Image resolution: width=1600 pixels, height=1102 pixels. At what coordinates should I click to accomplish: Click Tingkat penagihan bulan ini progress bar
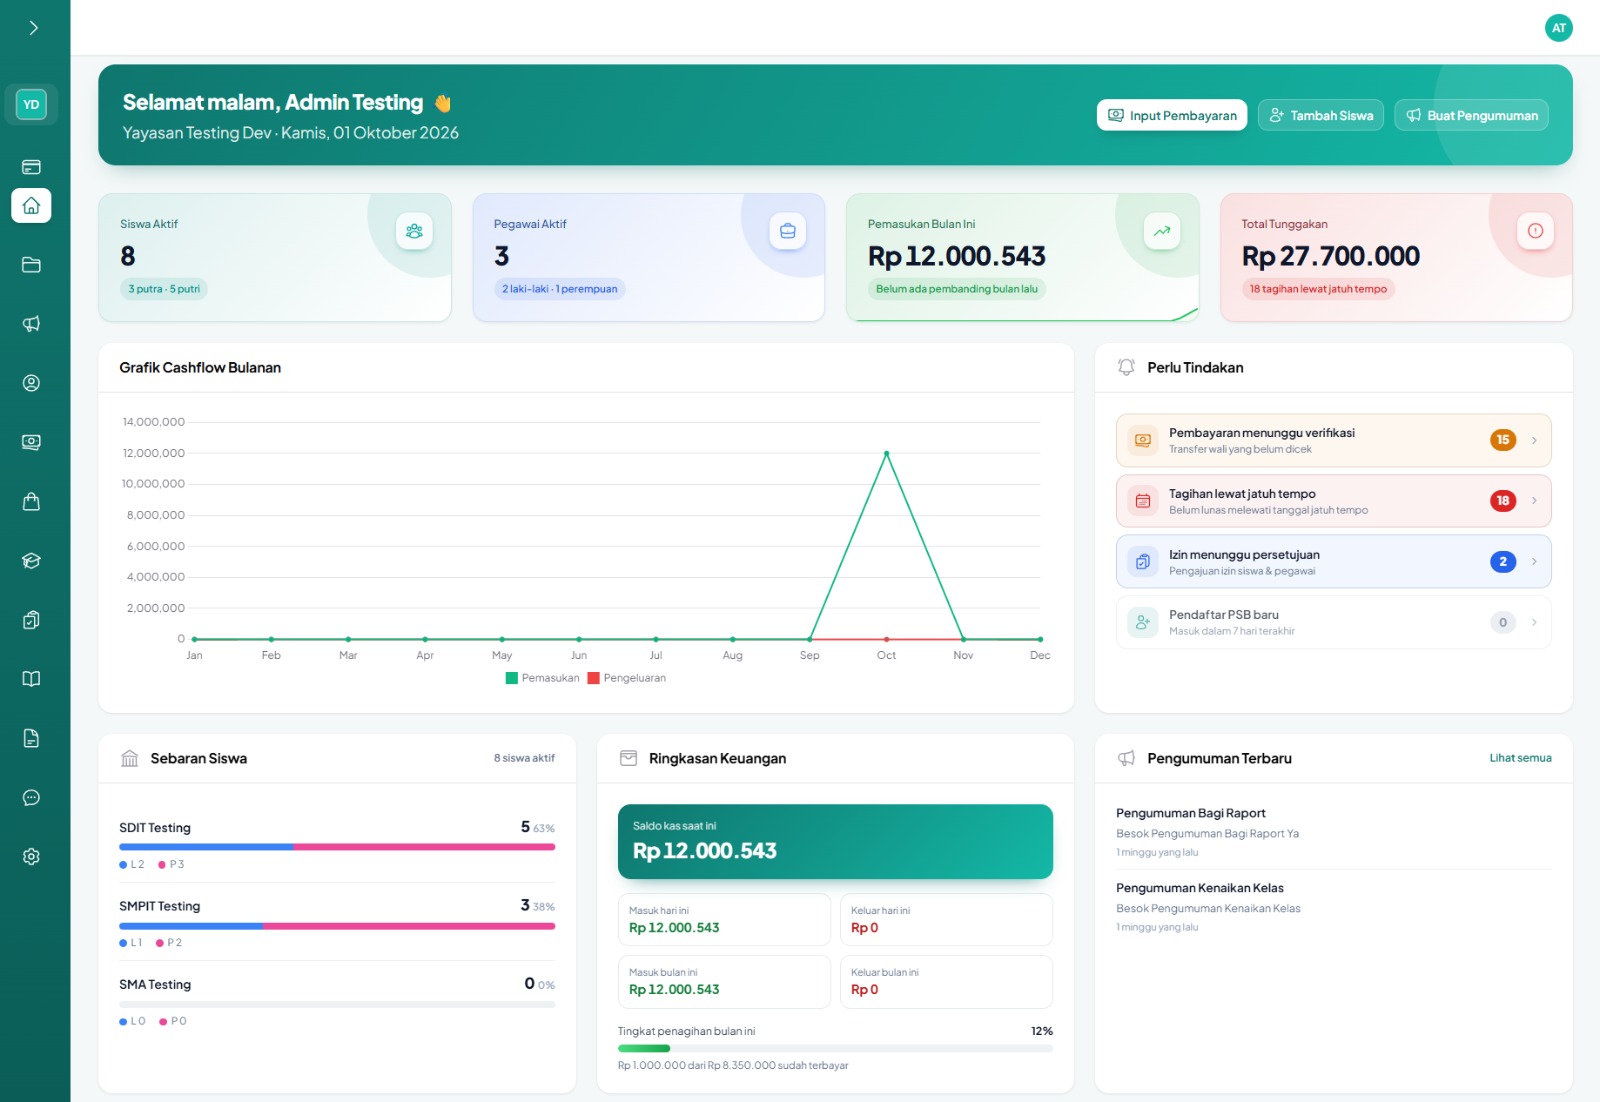(835, 1048)
